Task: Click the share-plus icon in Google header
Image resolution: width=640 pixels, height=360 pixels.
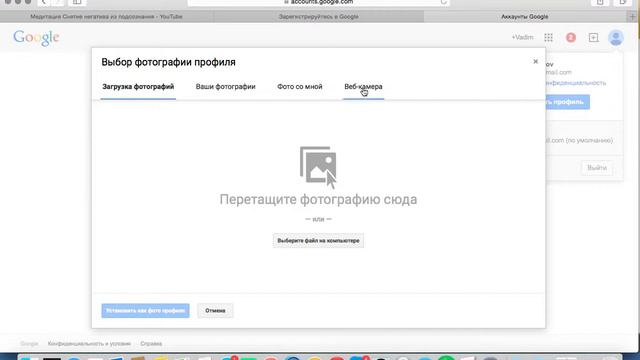Action: 593,38
